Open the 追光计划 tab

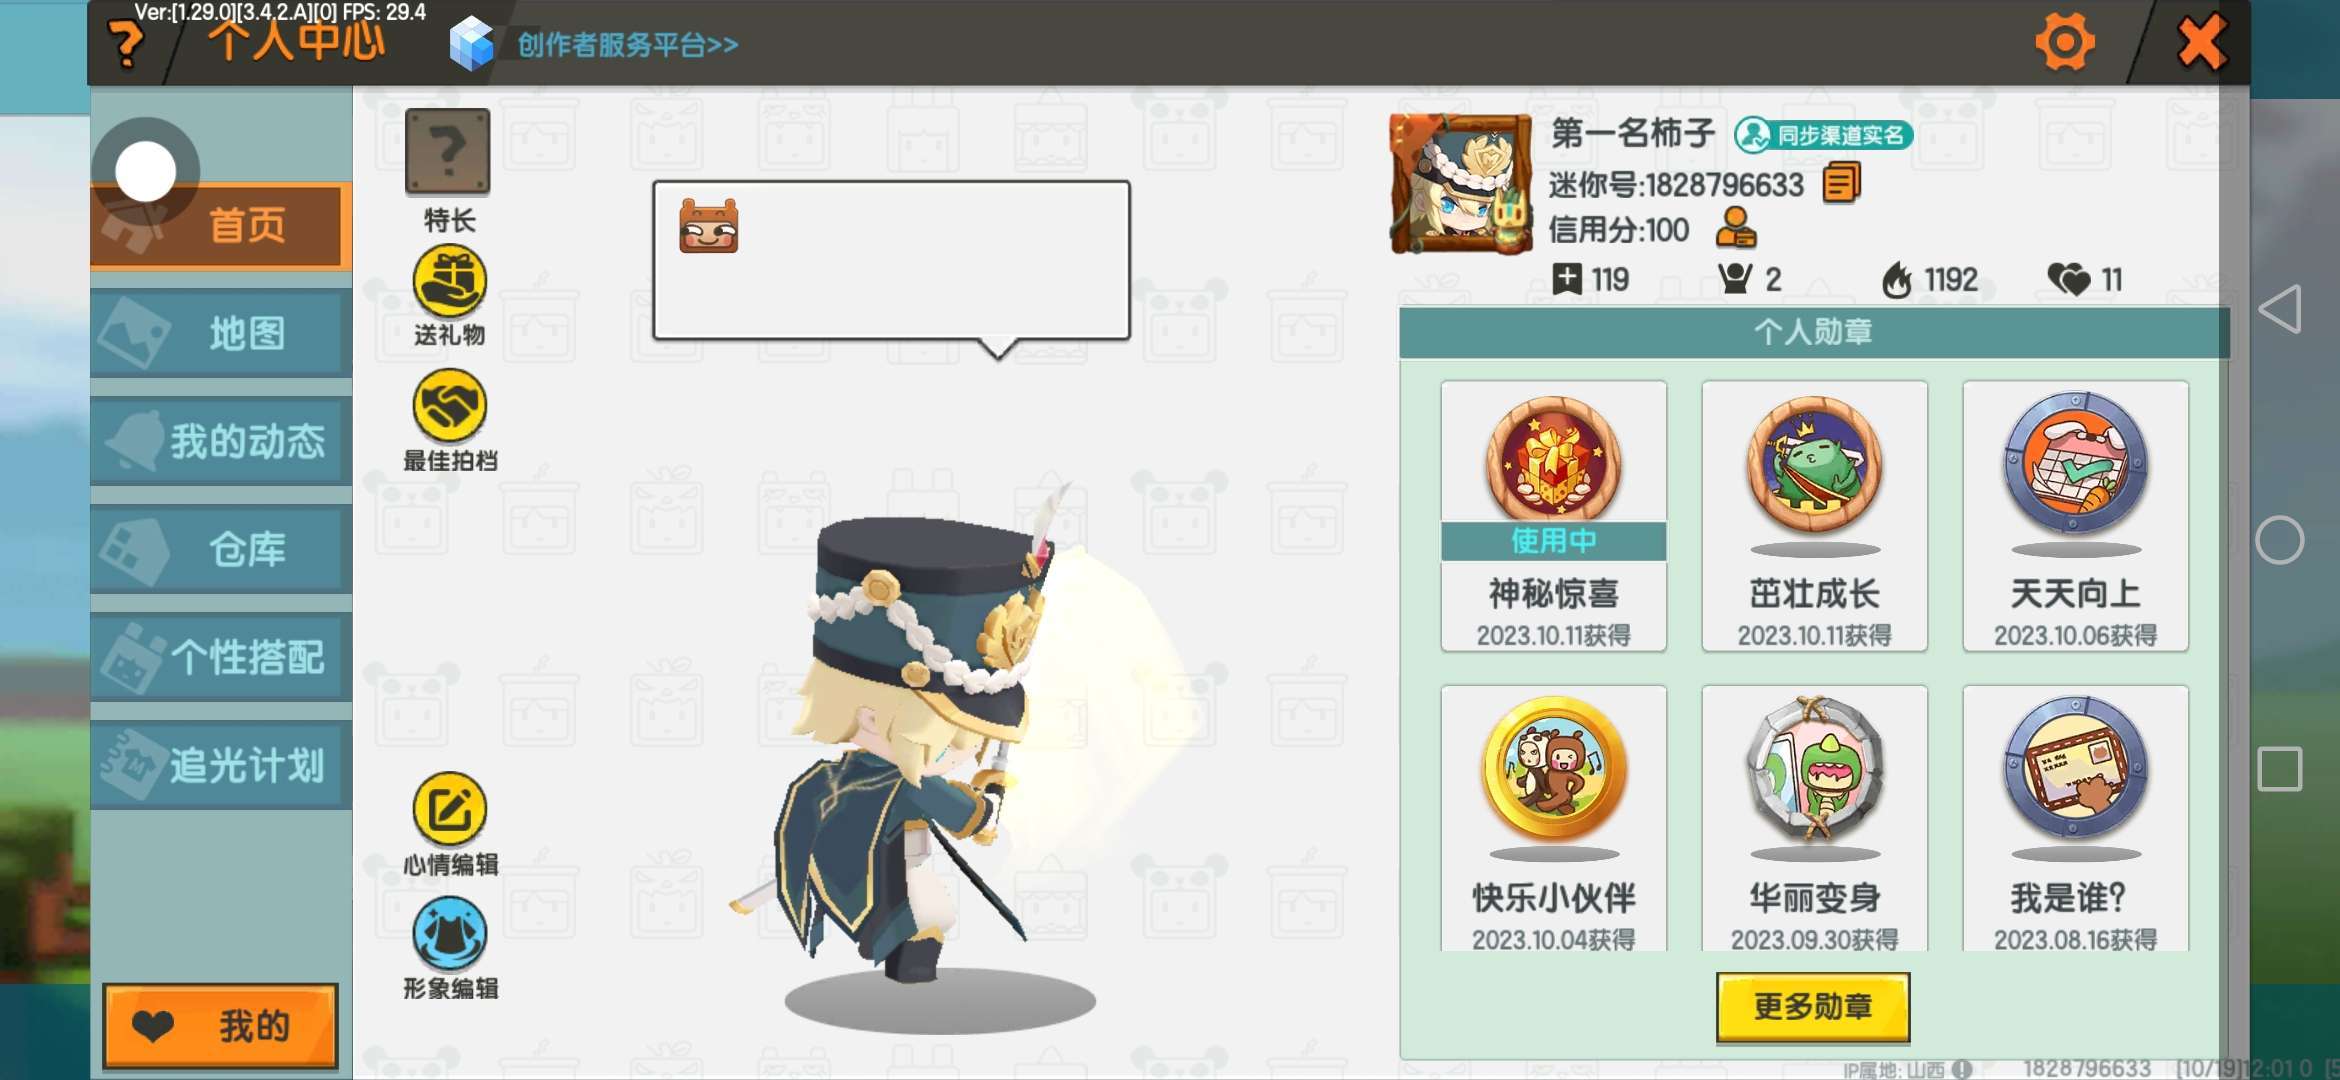[x=220, y=766]
